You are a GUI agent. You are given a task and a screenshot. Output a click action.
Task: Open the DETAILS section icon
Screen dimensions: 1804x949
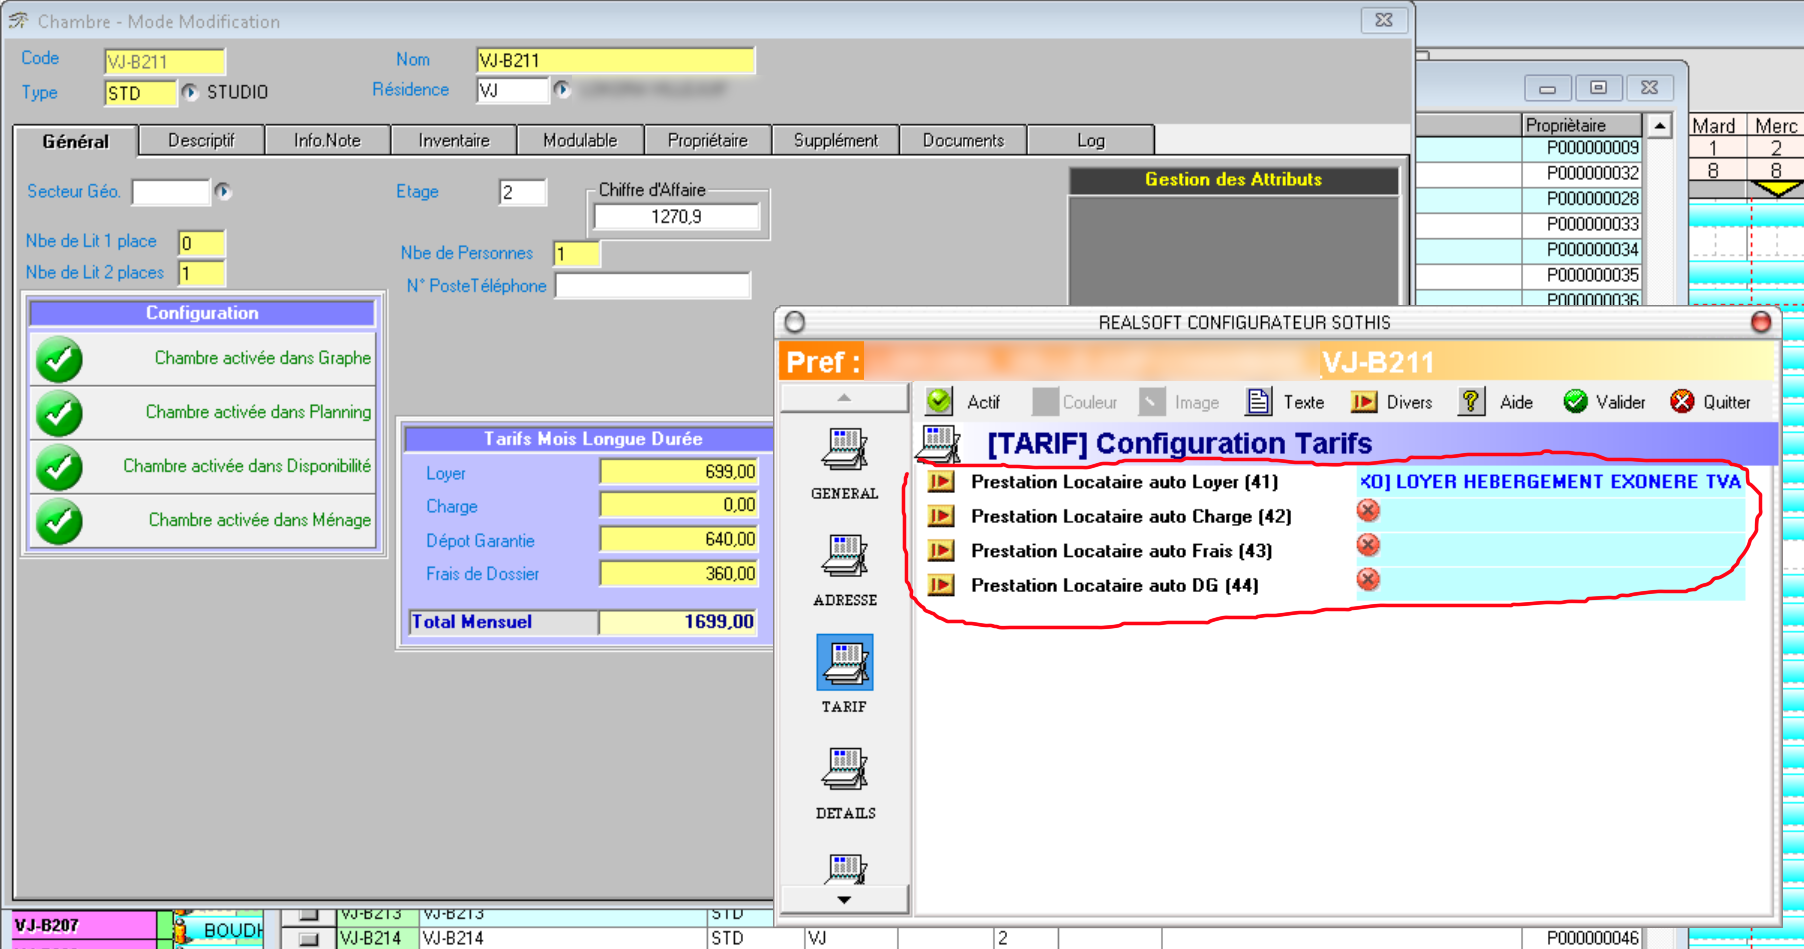[x=844, y=770]
